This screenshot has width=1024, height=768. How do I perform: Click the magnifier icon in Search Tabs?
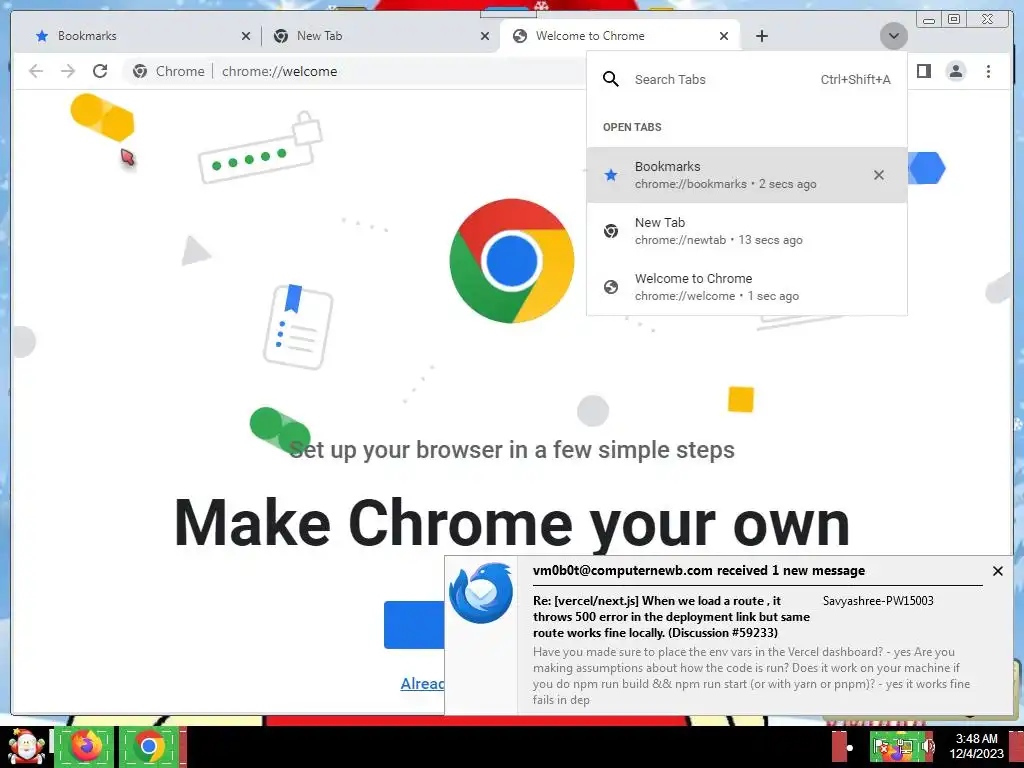pos(611,80)
